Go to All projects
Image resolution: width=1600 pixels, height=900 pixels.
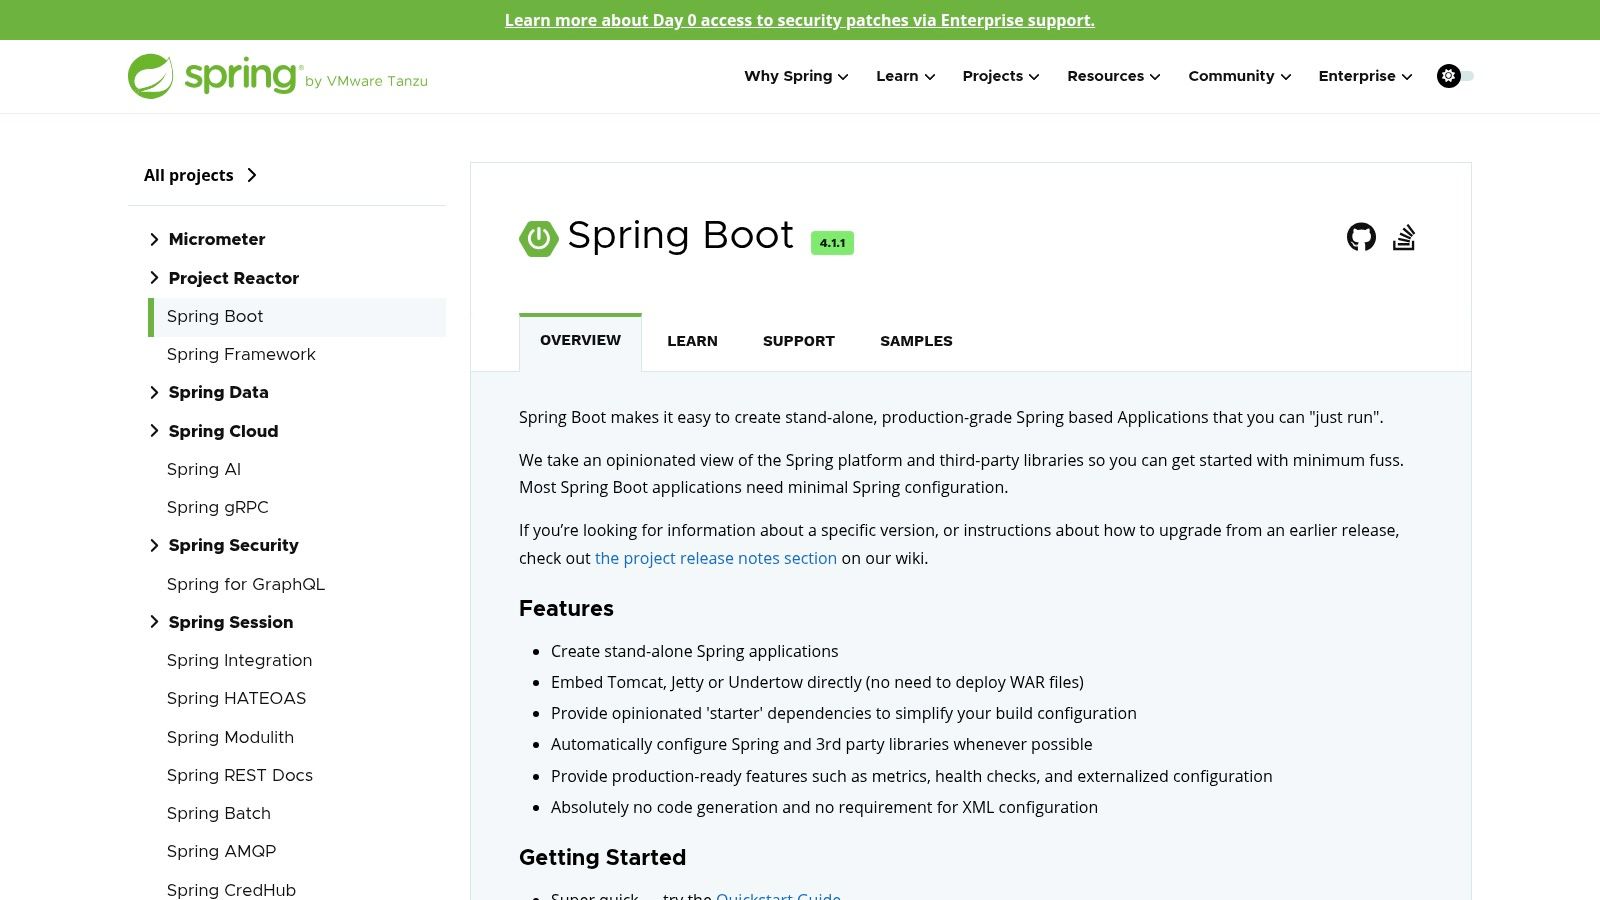(200, 175)
